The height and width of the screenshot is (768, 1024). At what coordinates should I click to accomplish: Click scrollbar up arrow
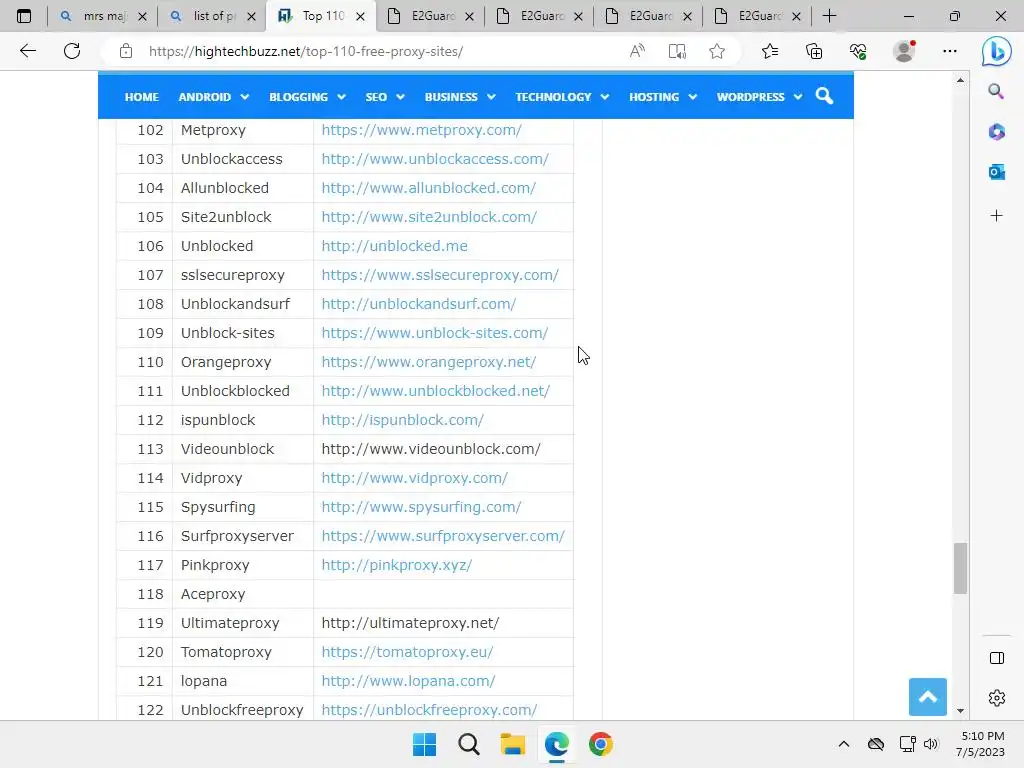960,80
